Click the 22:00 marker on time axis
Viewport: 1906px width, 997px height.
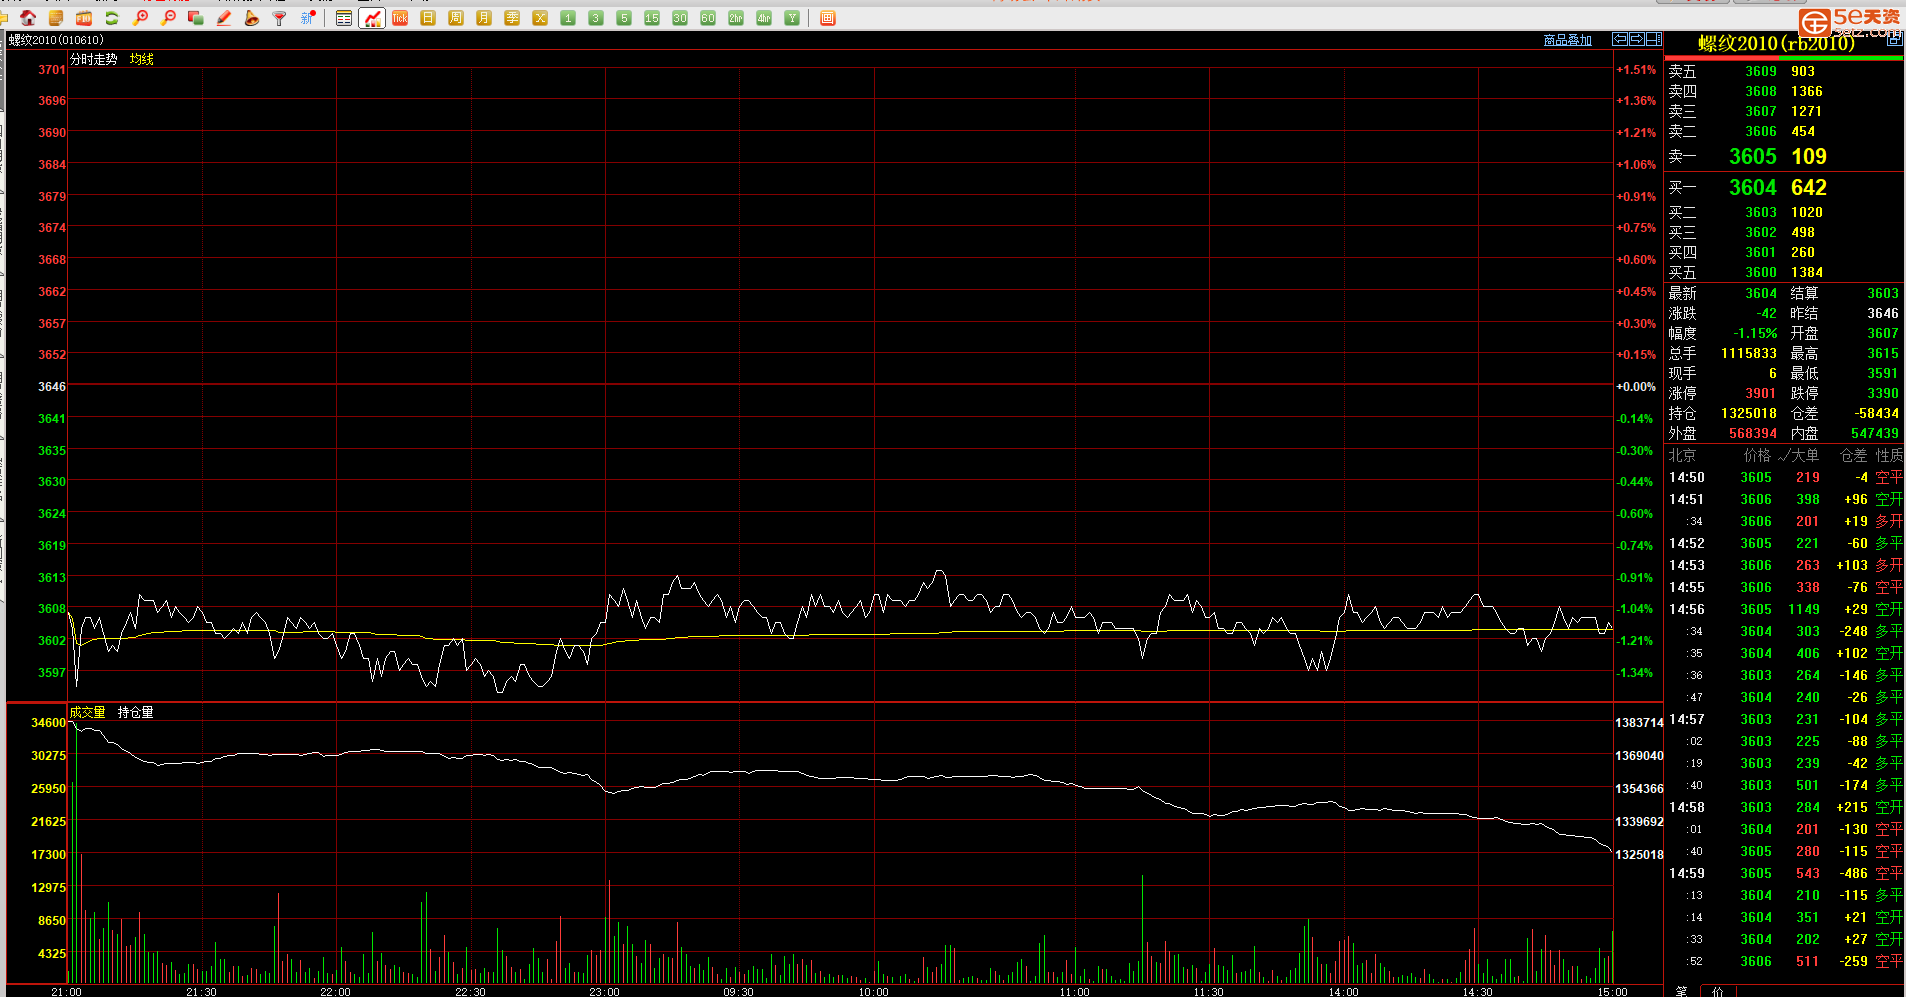(335, 991)
